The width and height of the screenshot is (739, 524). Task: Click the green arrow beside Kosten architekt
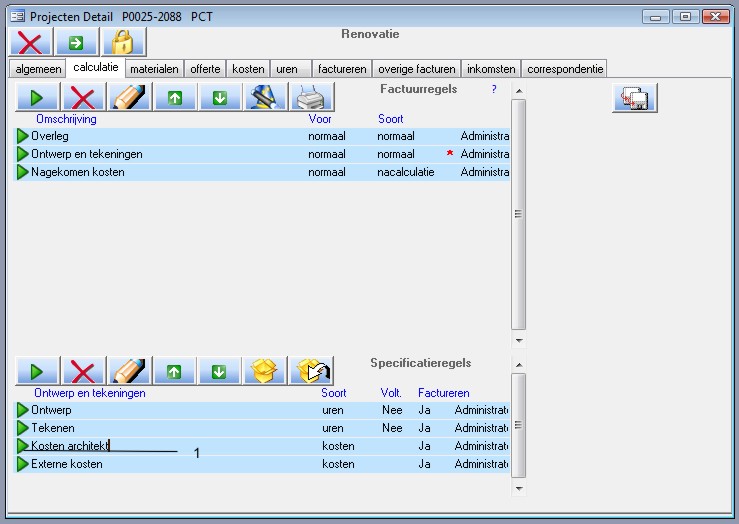22,446
